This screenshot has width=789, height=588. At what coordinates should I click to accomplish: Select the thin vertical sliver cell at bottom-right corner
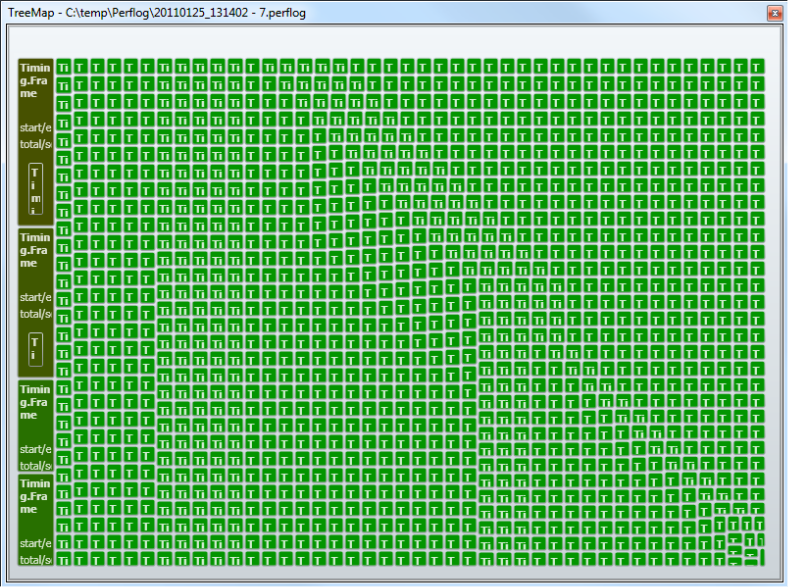762,557
